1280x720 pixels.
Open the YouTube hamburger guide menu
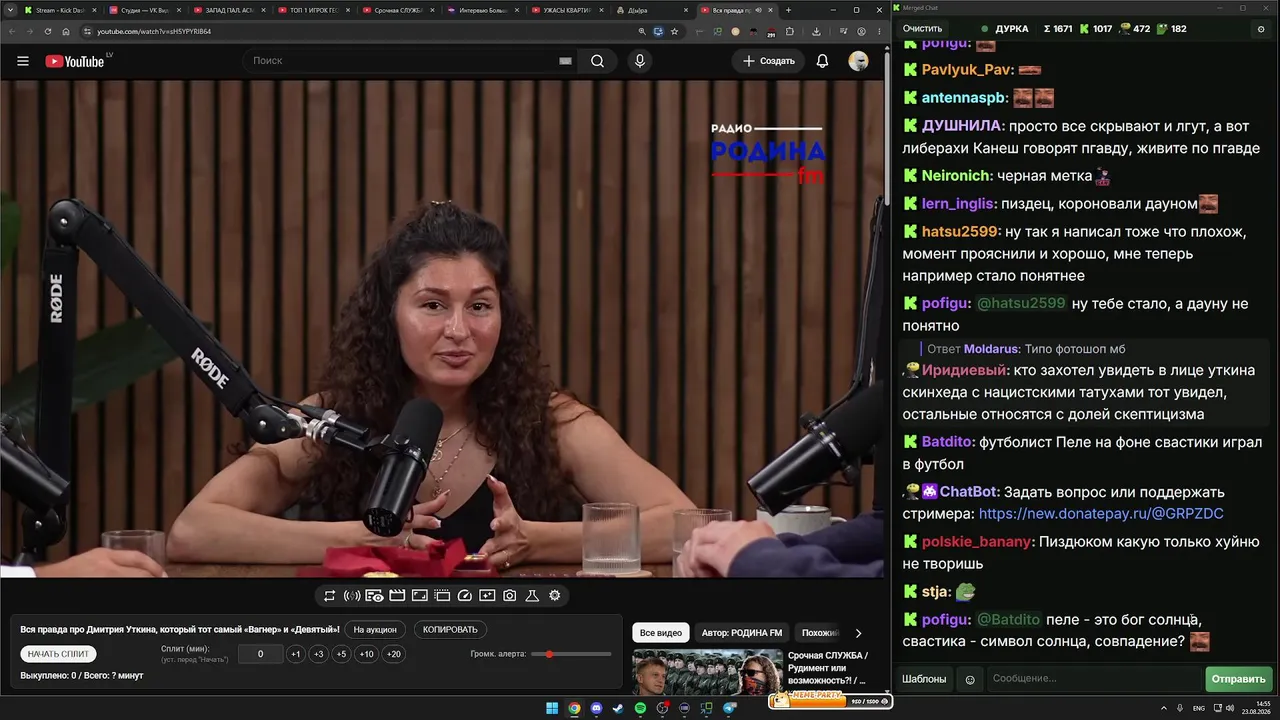point(23,61)
